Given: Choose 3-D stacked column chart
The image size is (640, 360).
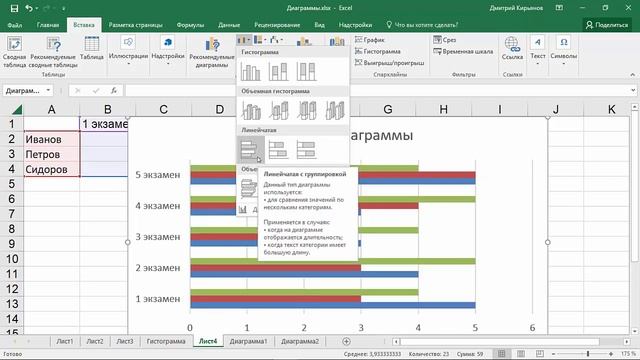Looking at the screenshot, I should [279, 111].
